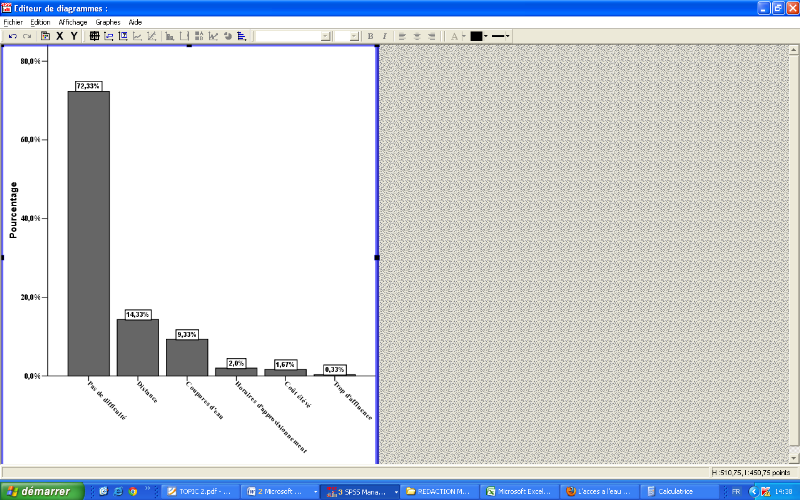Click the démarrer Start button
Viewport: 800px width, 500px height.
(x=42, y=491)
